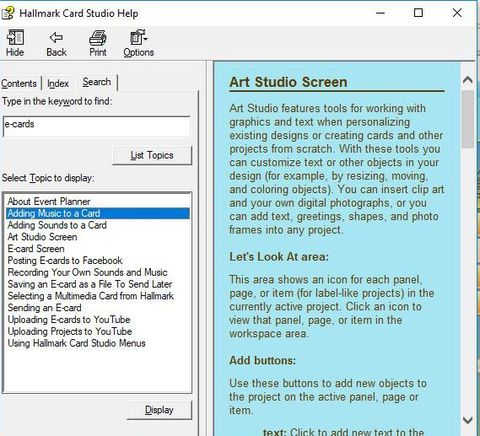
Task: Close the Hallmark Card Studio Help window
Action: coord(457,13)
